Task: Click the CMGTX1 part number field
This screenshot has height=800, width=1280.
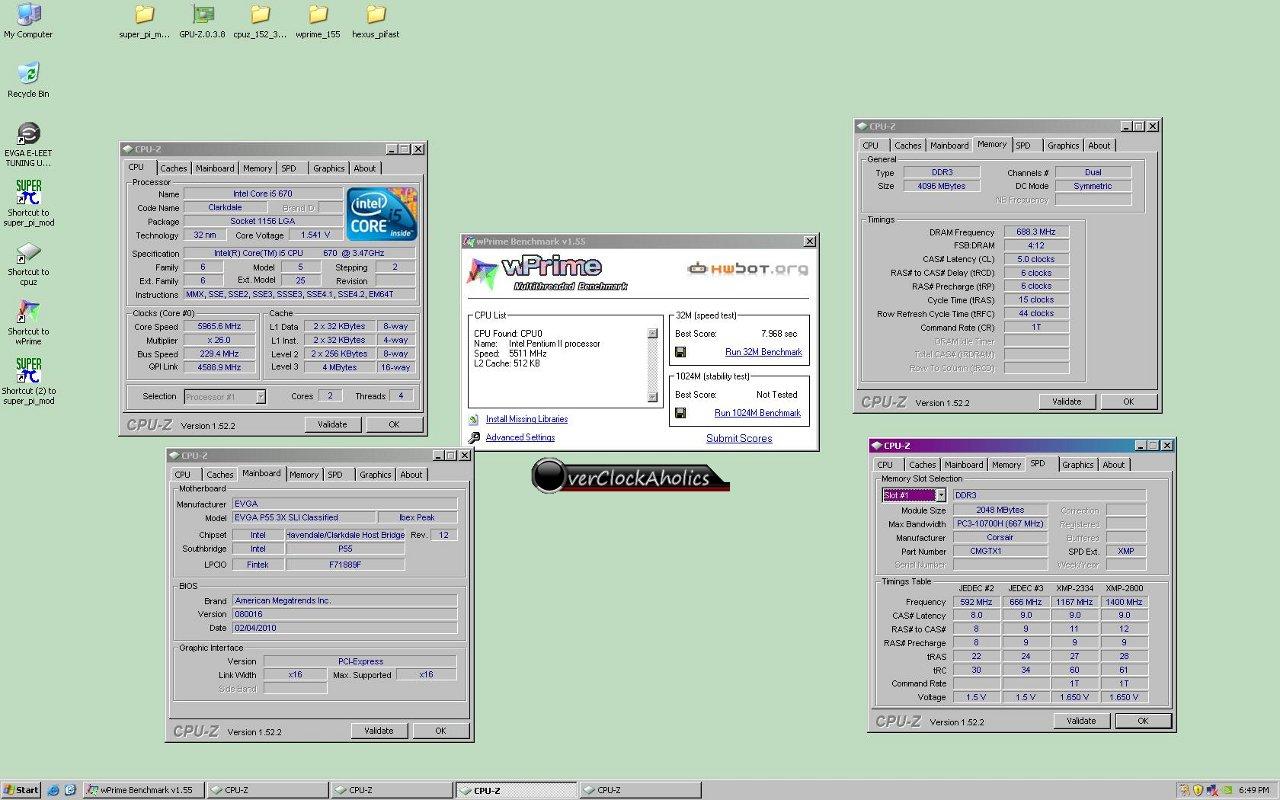Action: 1000,551
